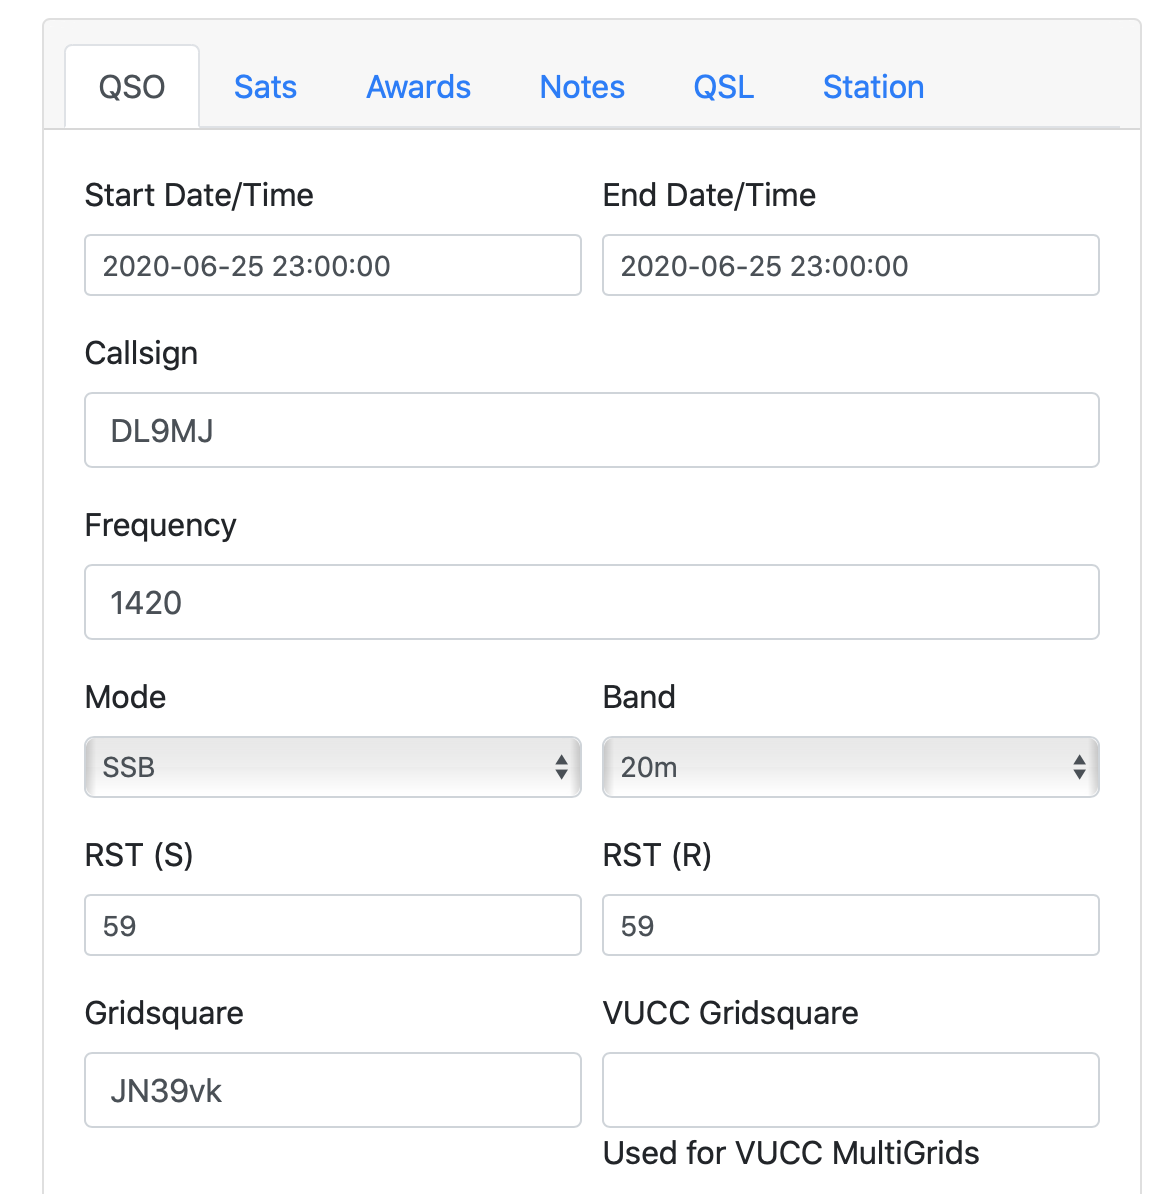Switch to the QSL tab
The width and height of the screenshot is (1176, 1194).
coord(723,87)
